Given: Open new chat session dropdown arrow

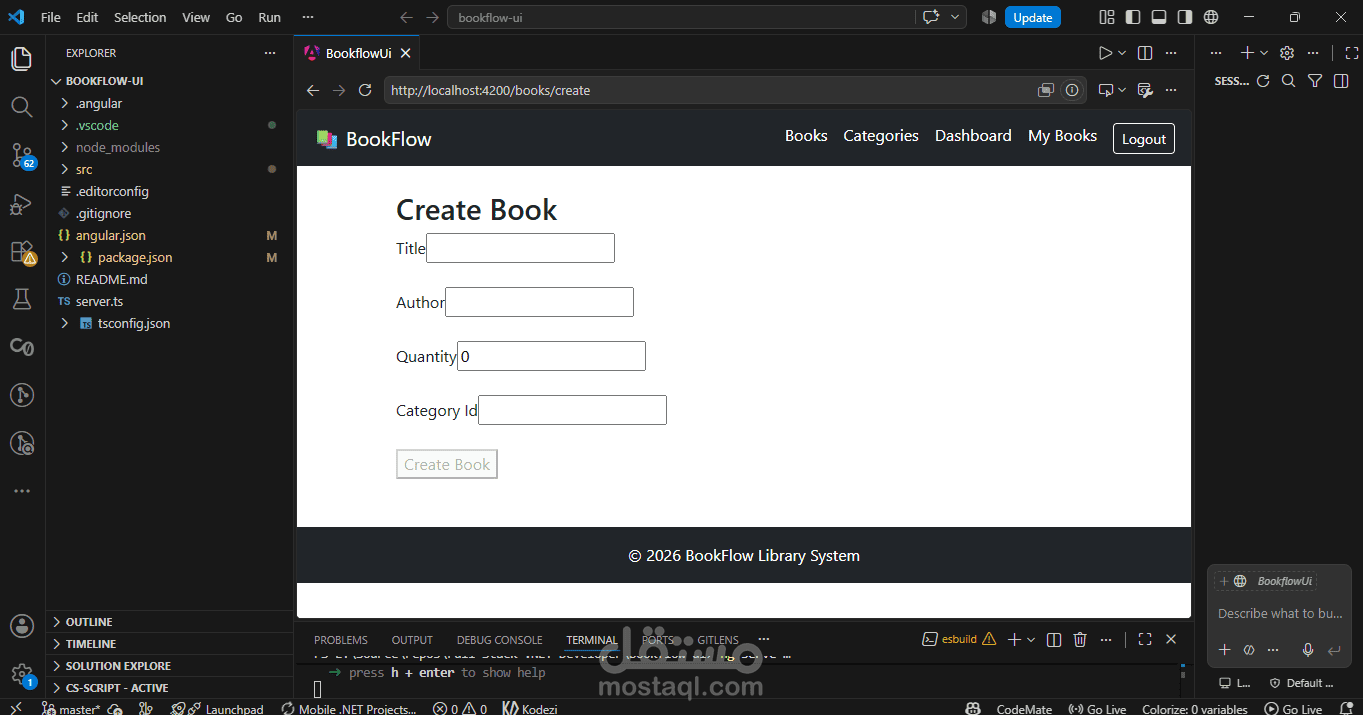Looking at the screenshot, I should tap(1264, 53).
